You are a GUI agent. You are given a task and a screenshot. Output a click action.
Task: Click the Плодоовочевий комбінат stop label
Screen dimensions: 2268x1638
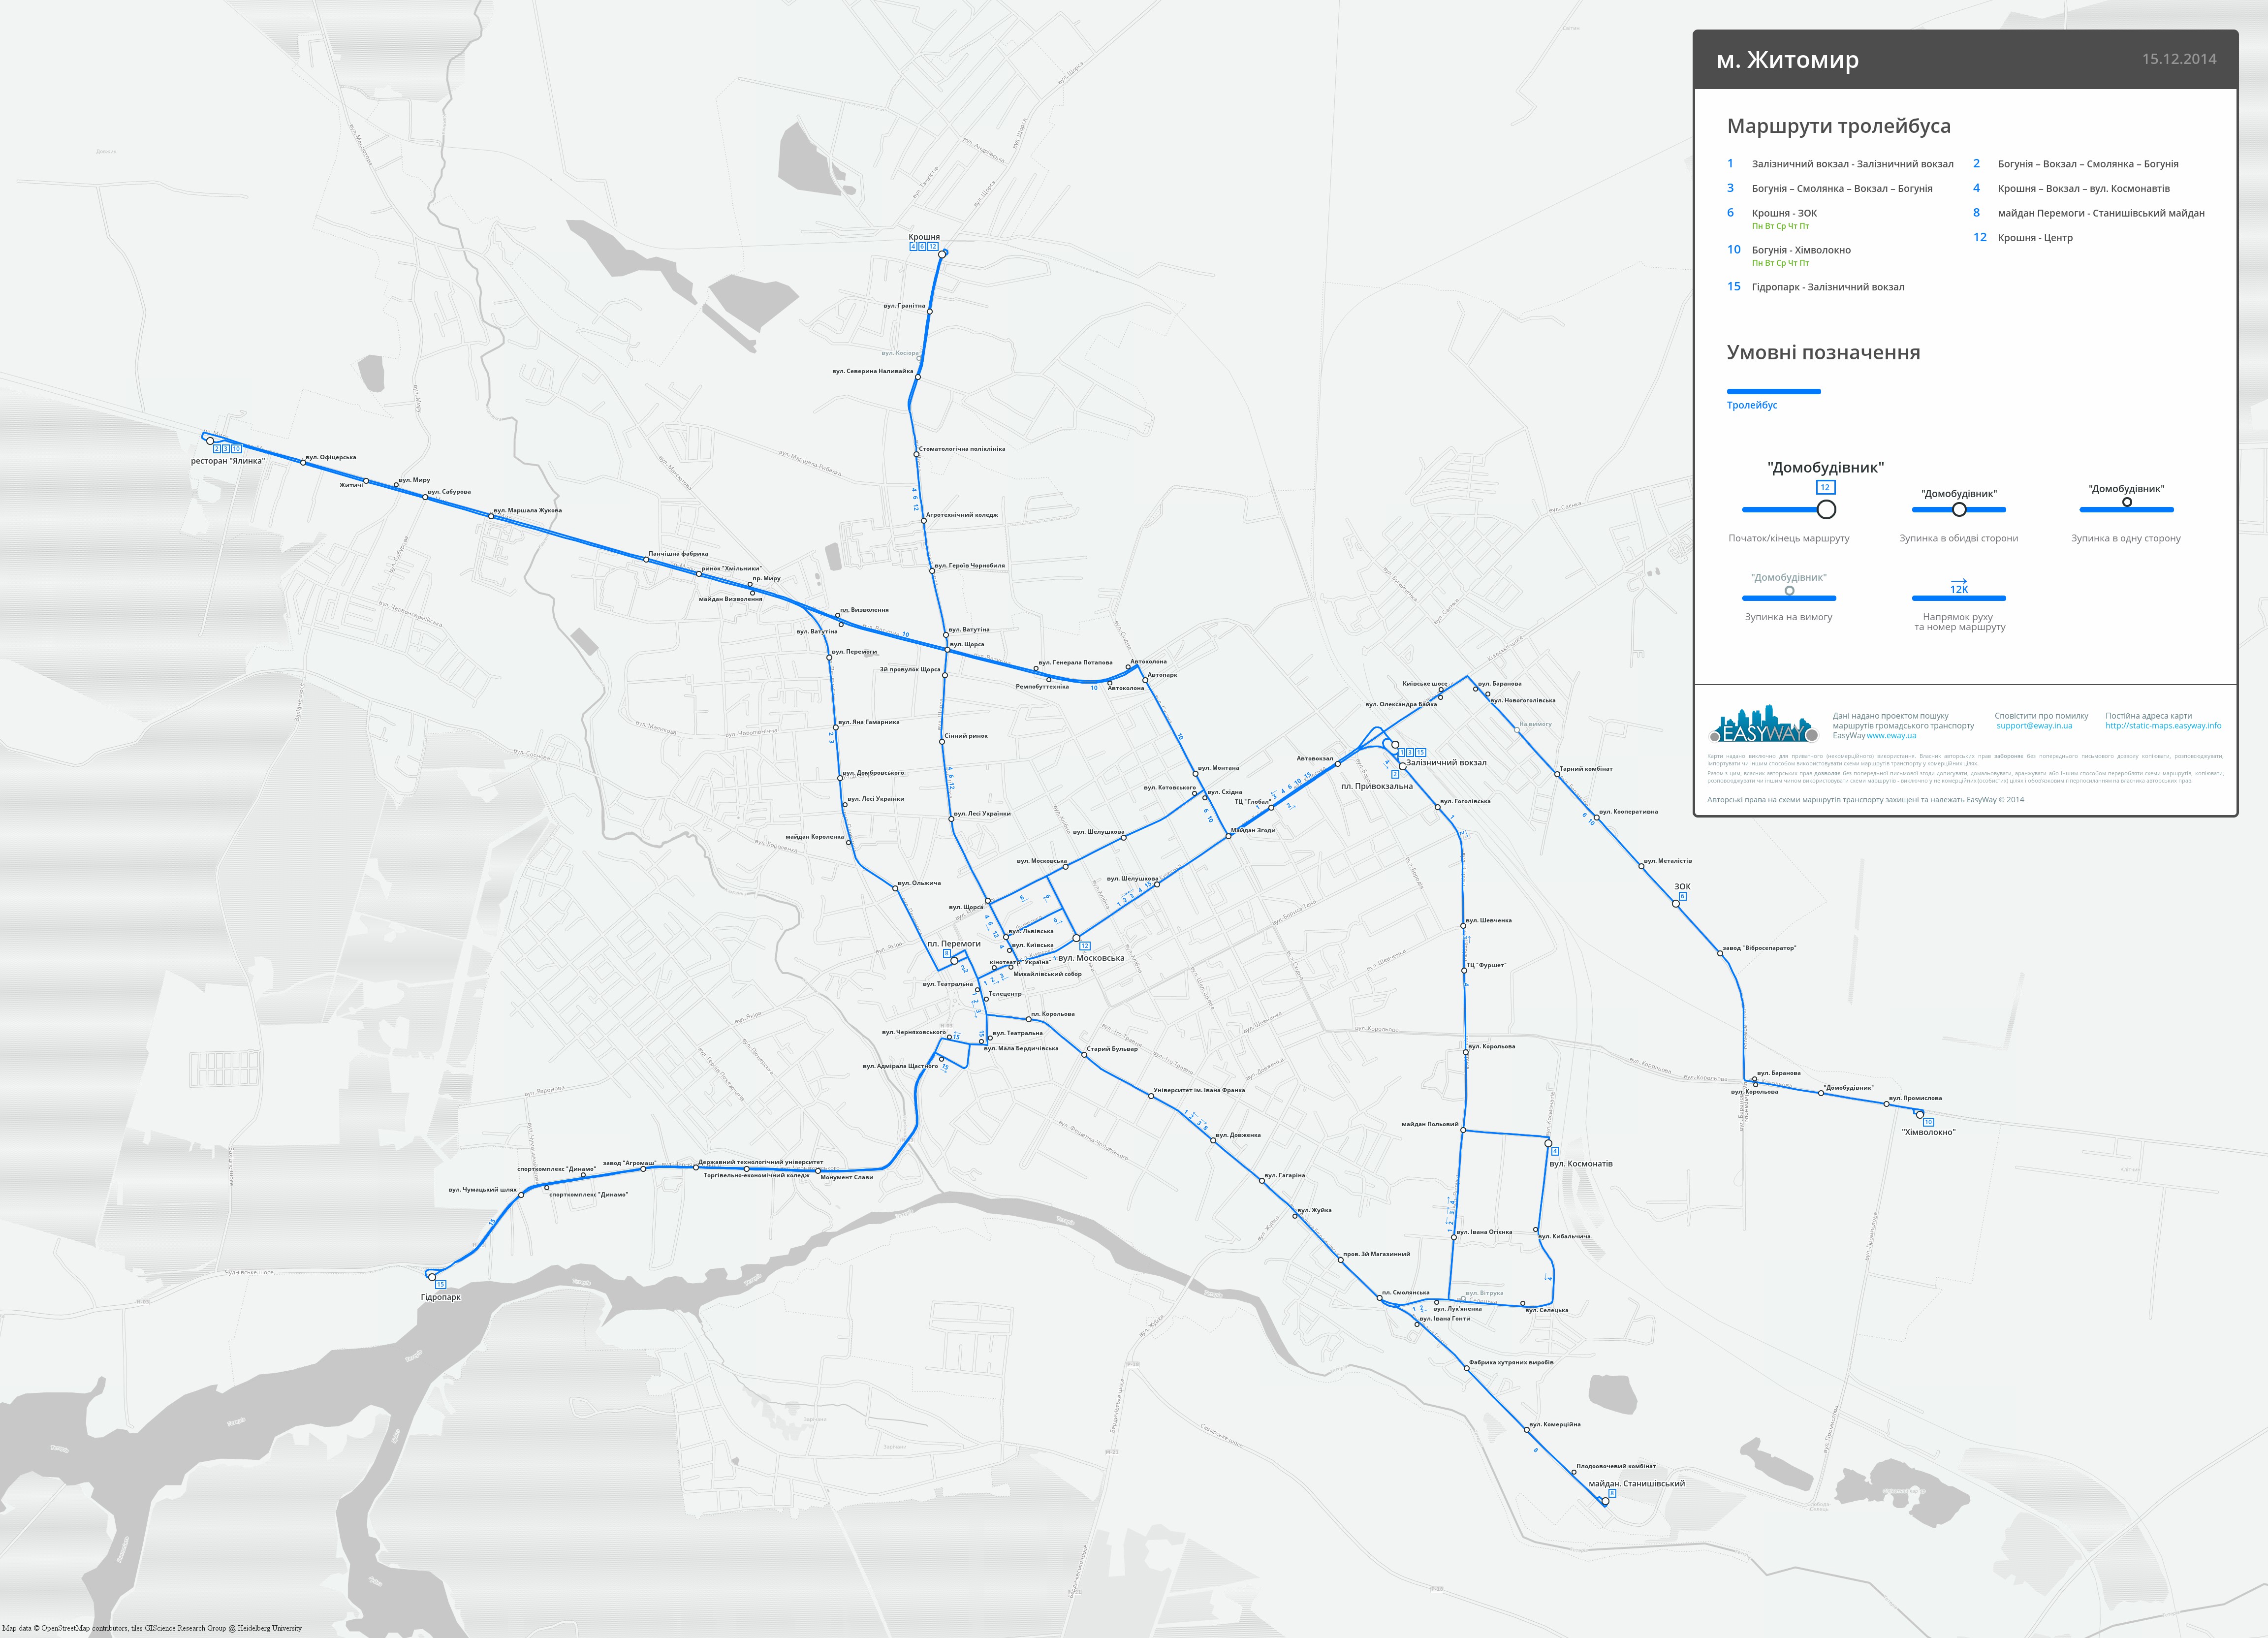point(1616,1466)
